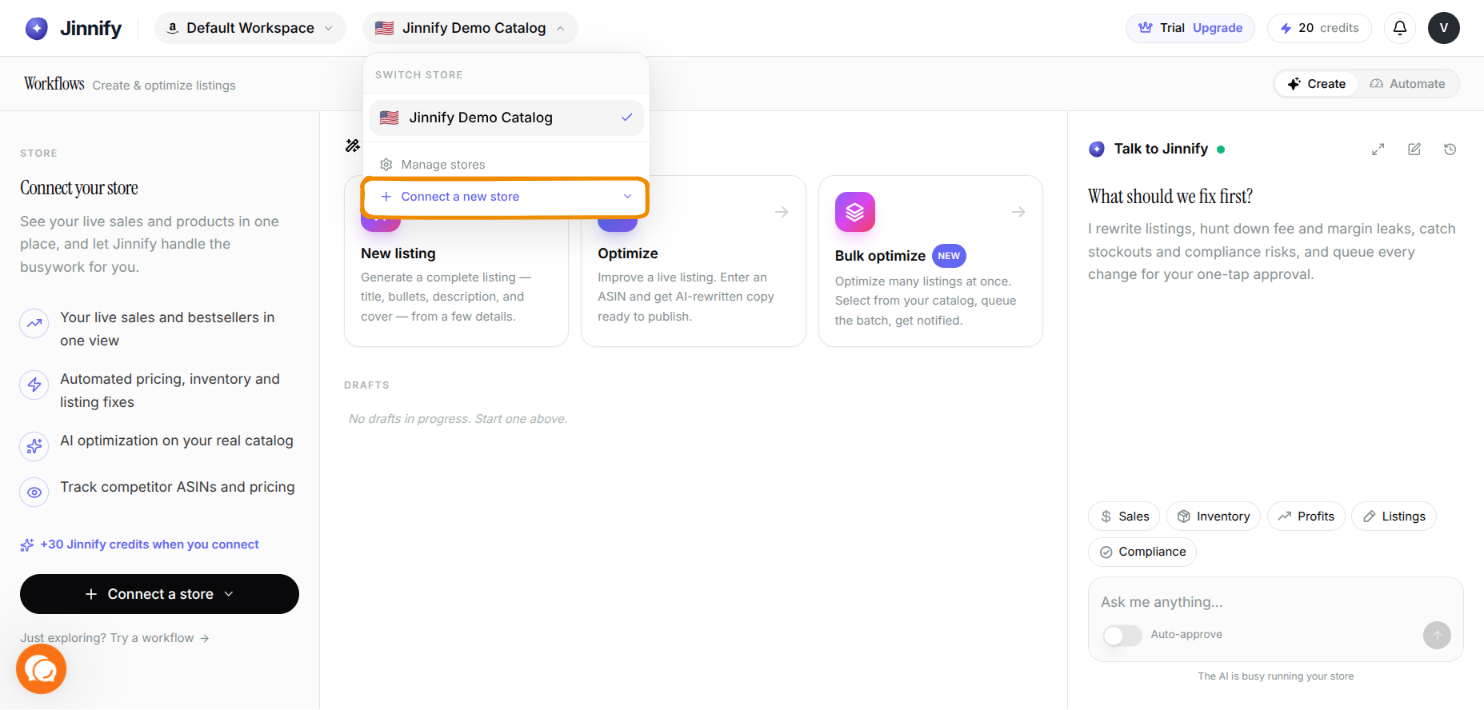Click the No drafts in progress text
Screen dimensions: 1484x710
coord(458,419)
